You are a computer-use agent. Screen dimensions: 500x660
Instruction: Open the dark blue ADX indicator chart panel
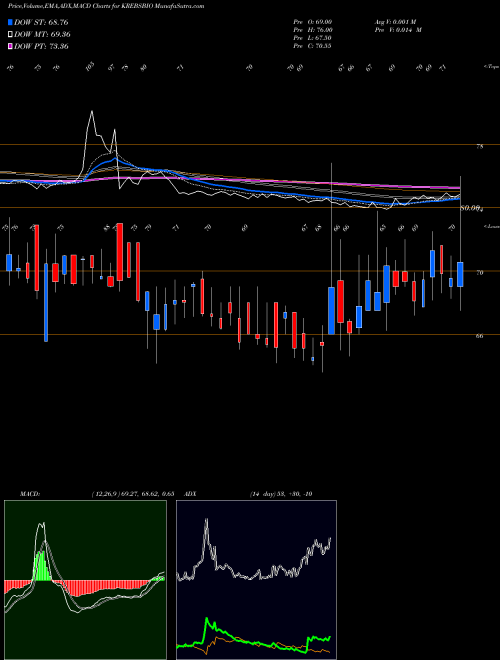(x=256, y=580)
